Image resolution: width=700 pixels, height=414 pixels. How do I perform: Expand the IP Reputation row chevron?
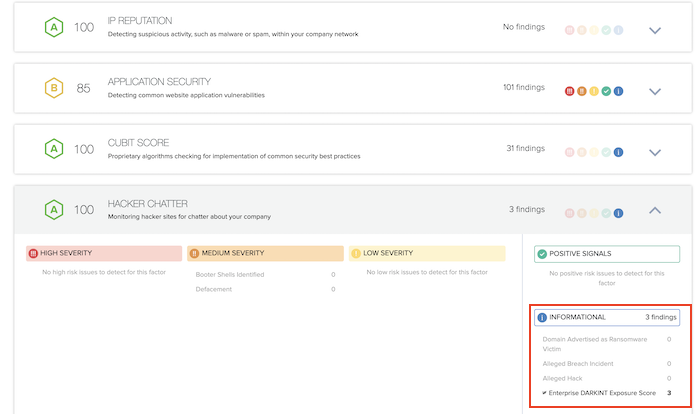654,30
